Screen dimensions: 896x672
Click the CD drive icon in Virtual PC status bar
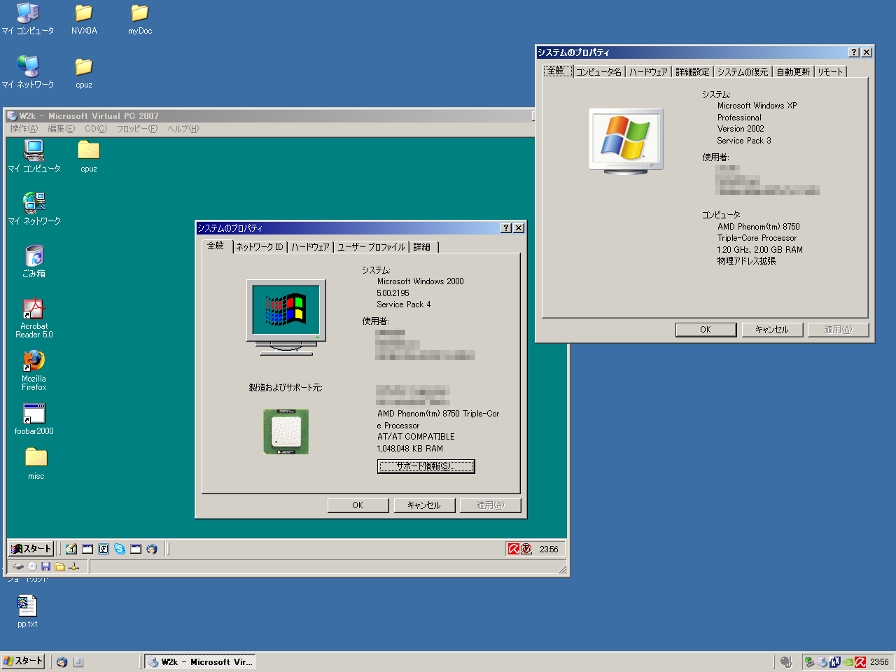click(32, 566)
